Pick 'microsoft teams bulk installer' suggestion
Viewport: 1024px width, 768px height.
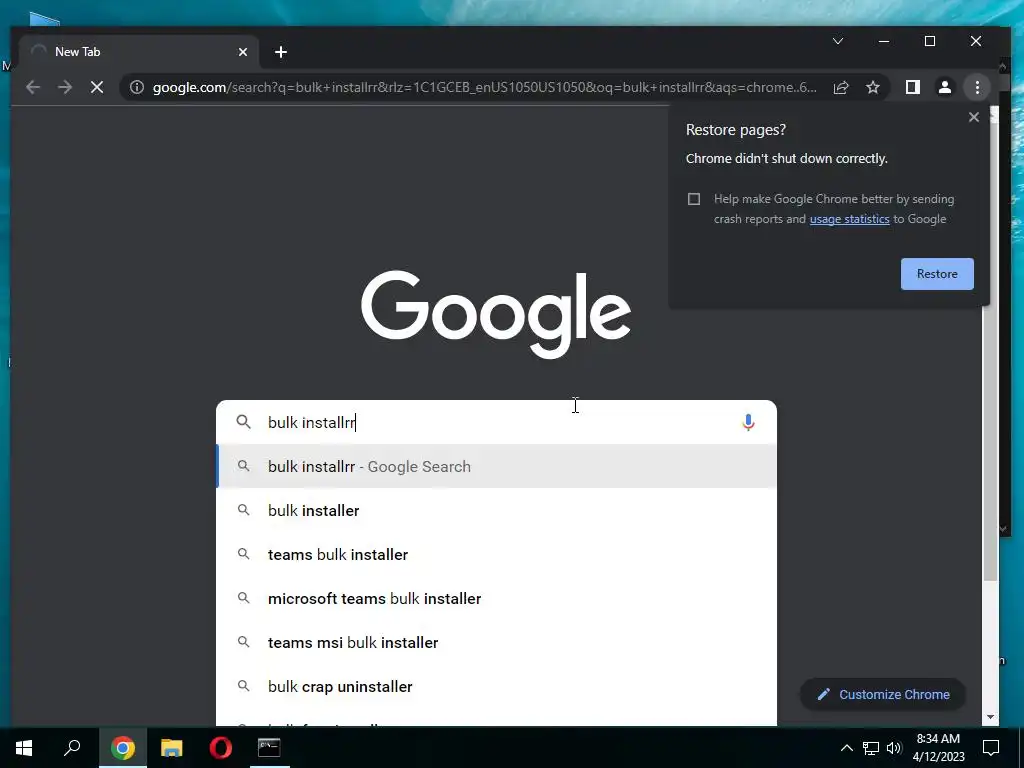496,598
